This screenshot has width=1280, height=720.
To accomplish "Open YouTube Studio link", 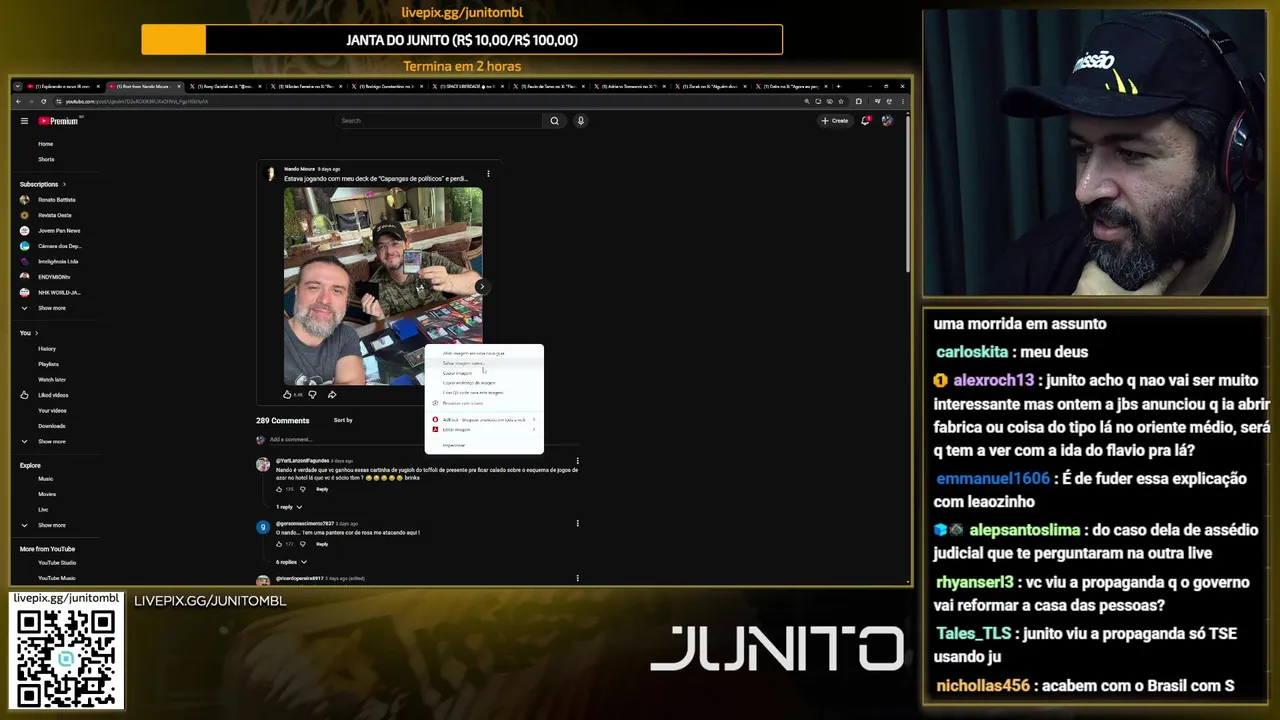I will [x=56, y=563].
